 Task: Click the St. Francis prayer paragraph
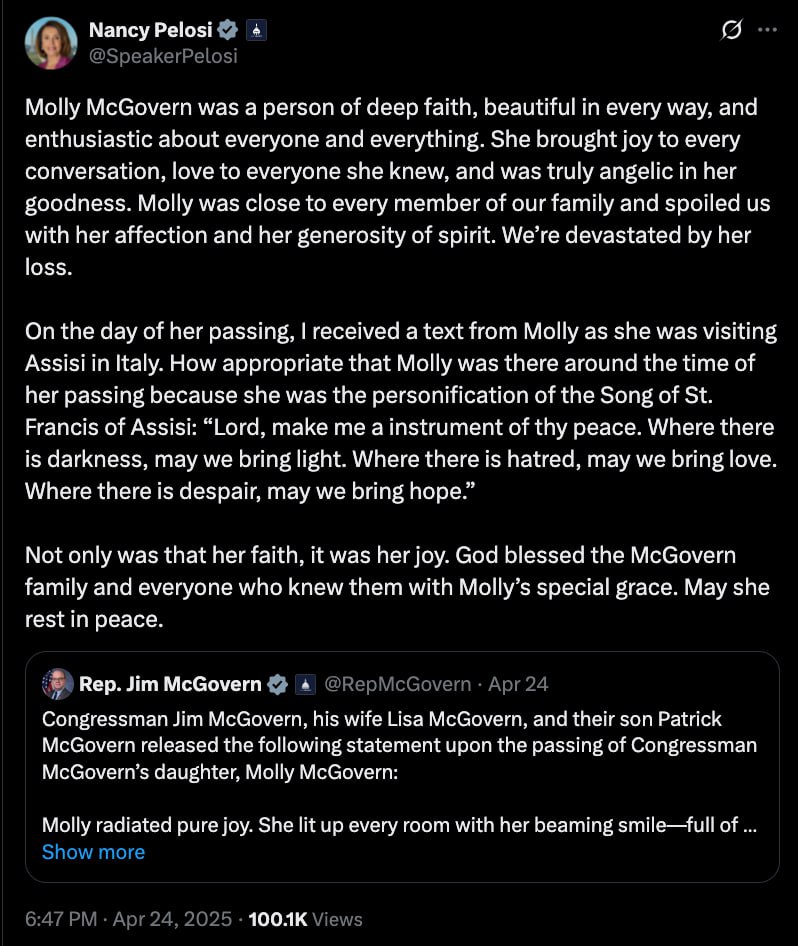[401, 411]
